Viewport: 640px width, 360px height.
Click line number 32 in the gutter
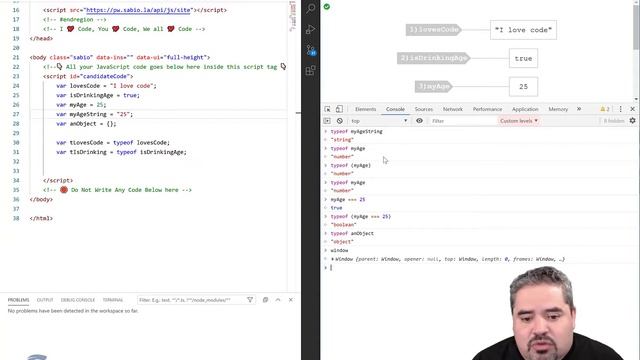(16, 162)
